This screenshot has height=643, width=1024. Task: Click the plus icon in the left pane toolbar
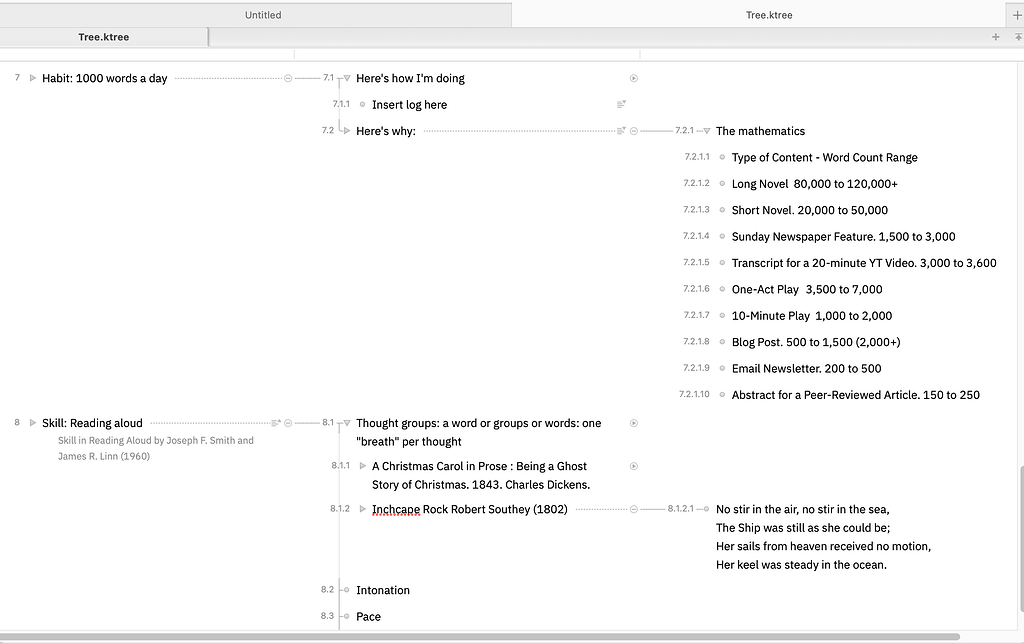(x=995, y=35)
